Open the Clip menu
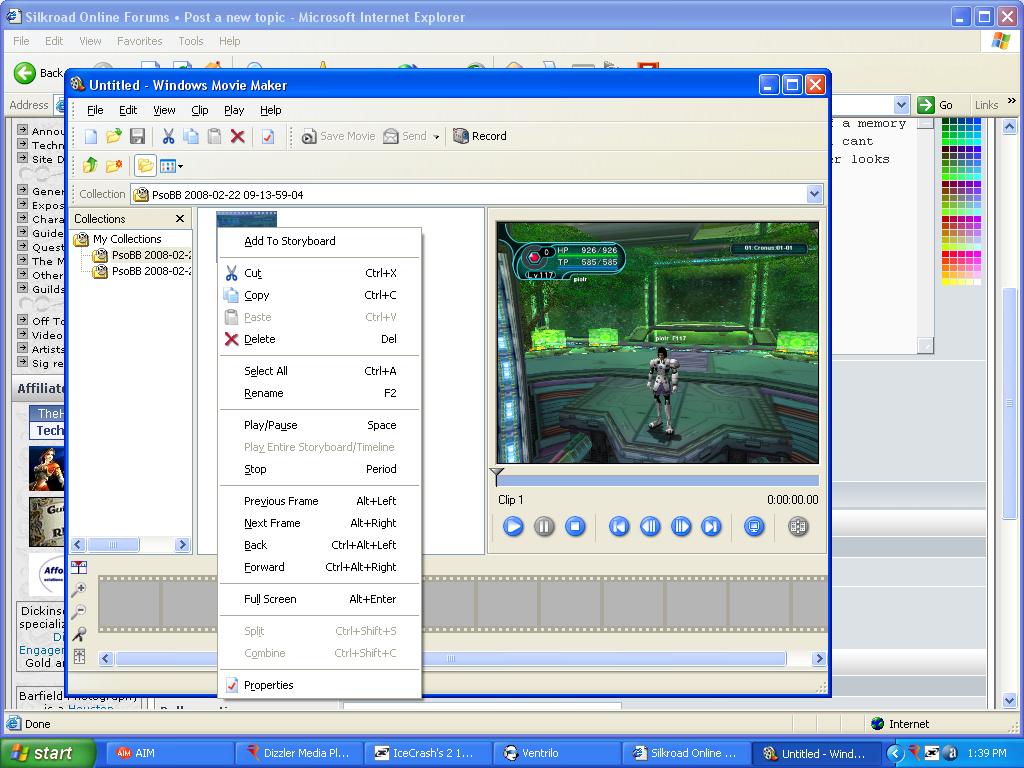This screenshot has width=1024, height=768. click(x=198, y=110)
